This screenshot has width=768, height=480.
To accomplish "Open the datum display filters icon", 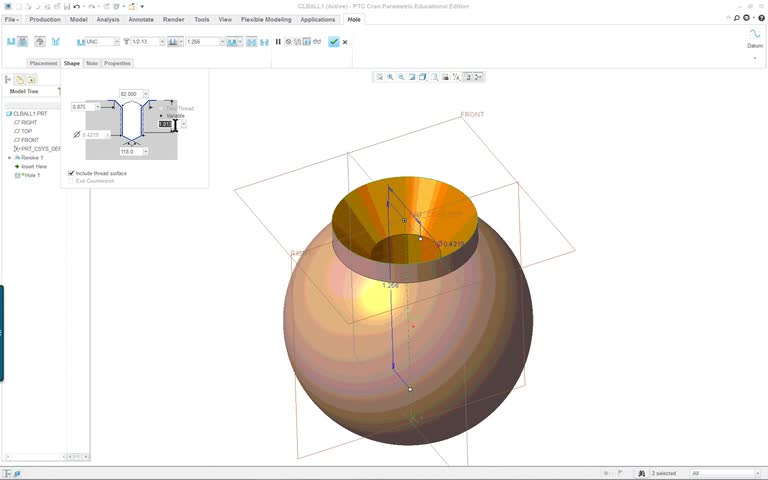I will pyautogui.click(x=456, y=77).
